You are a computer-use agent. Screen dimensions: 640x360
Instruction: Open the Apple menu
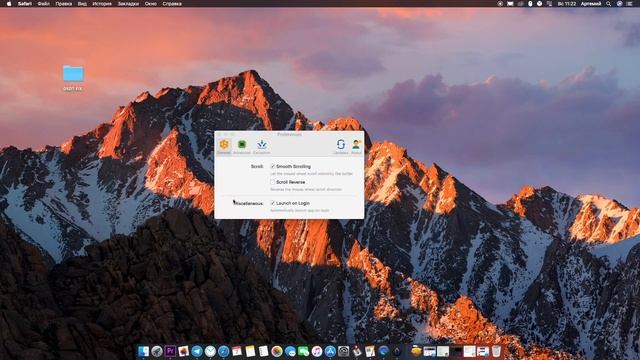click(9, 4)
